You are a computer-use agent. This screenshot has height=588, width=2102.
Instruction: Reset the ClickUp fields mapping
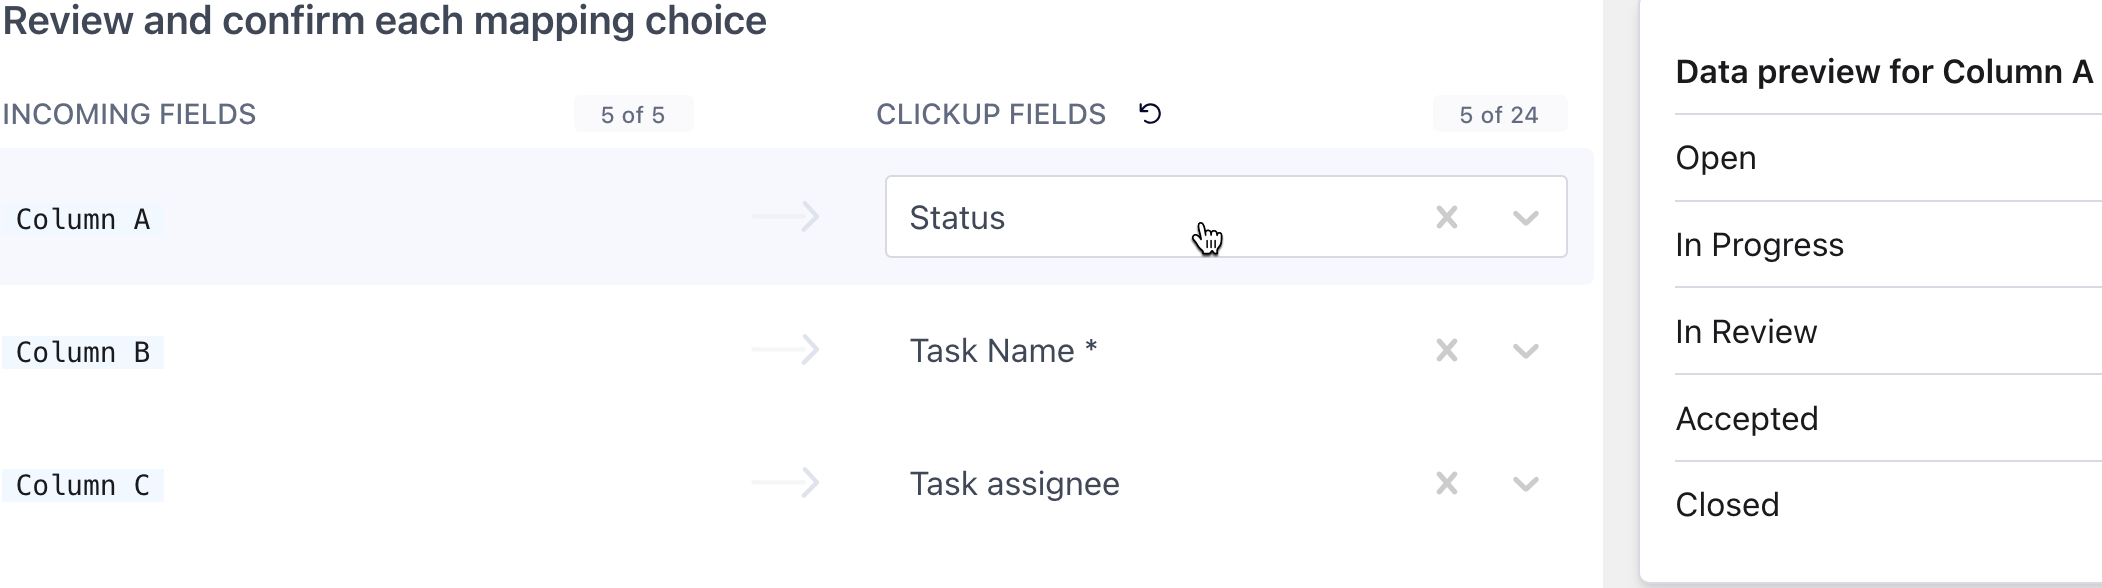tap(1150, 114)
